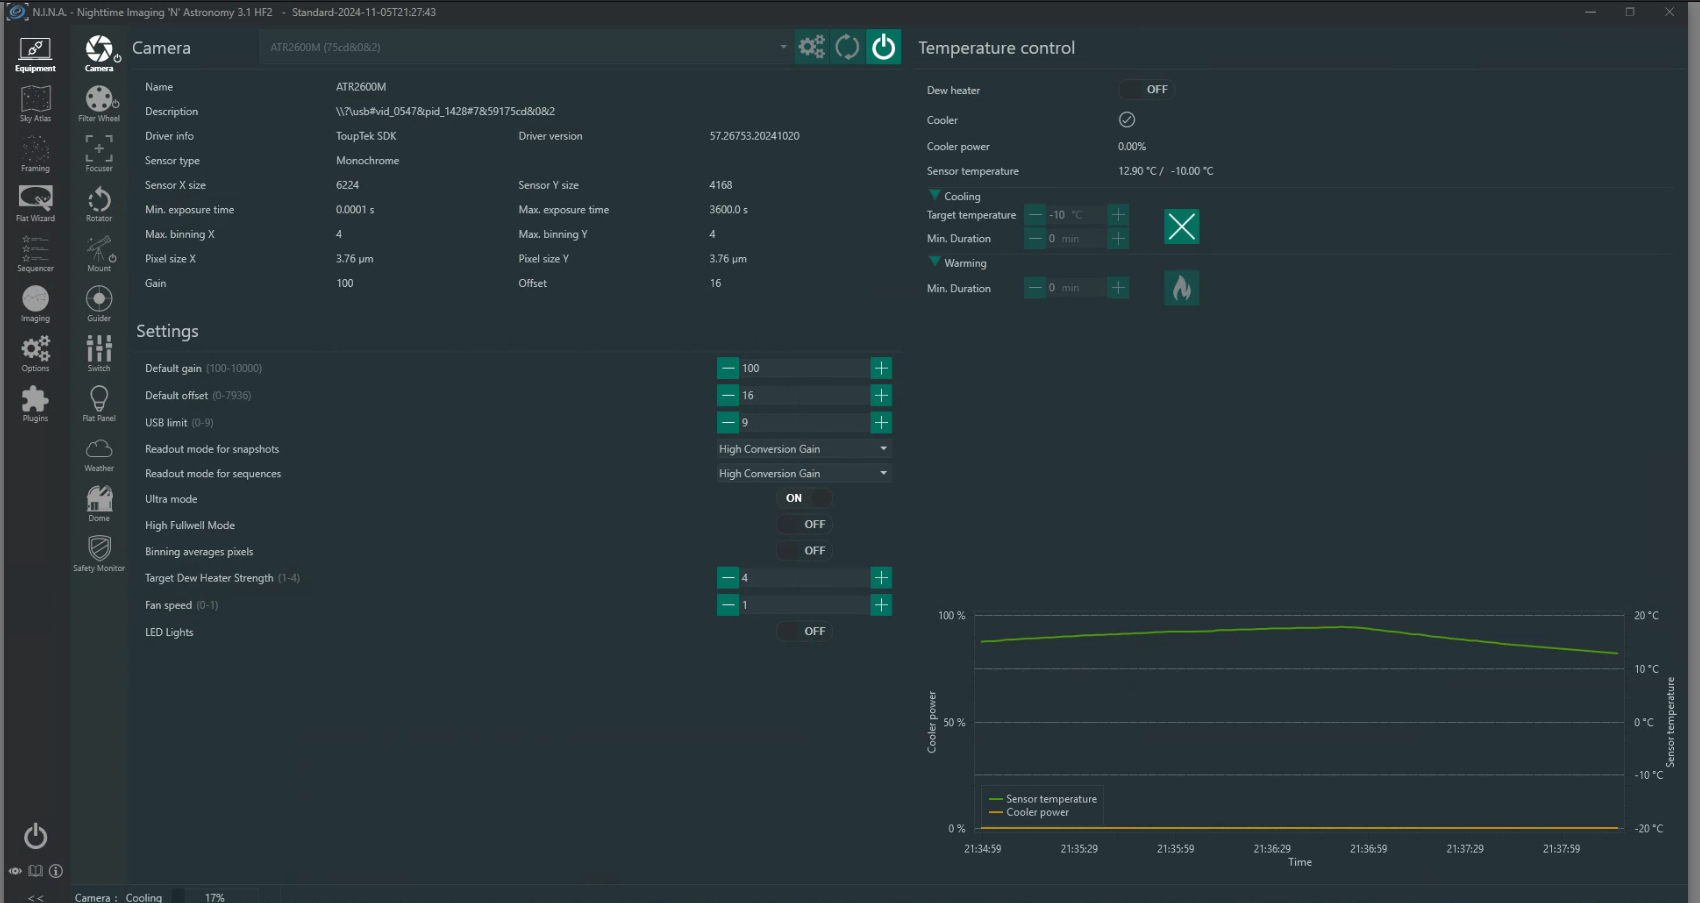
Task: Open the info about icon
Action: tap(56, 871)
